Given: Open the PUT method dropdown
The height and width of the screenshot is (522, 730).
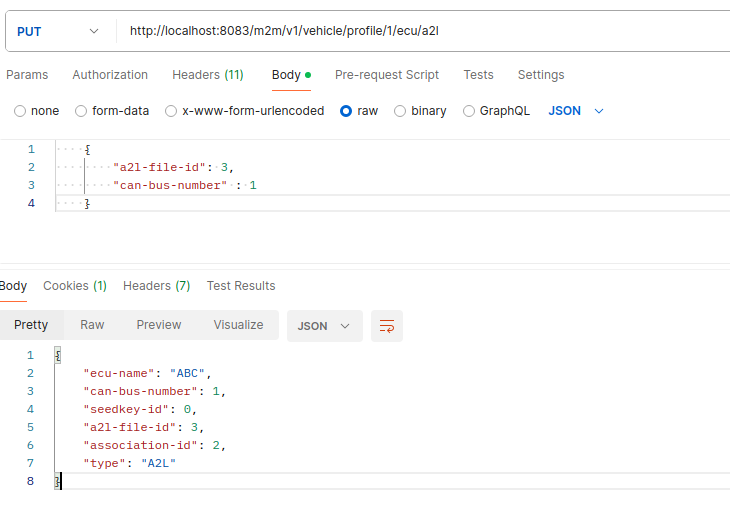Looking at the screenshot, I should coord(60,31).
